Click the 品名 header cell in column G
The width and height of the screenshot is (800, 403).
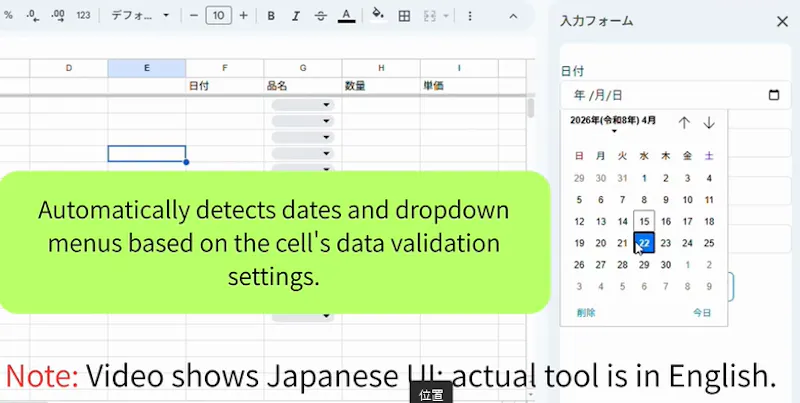pos(303,86)
